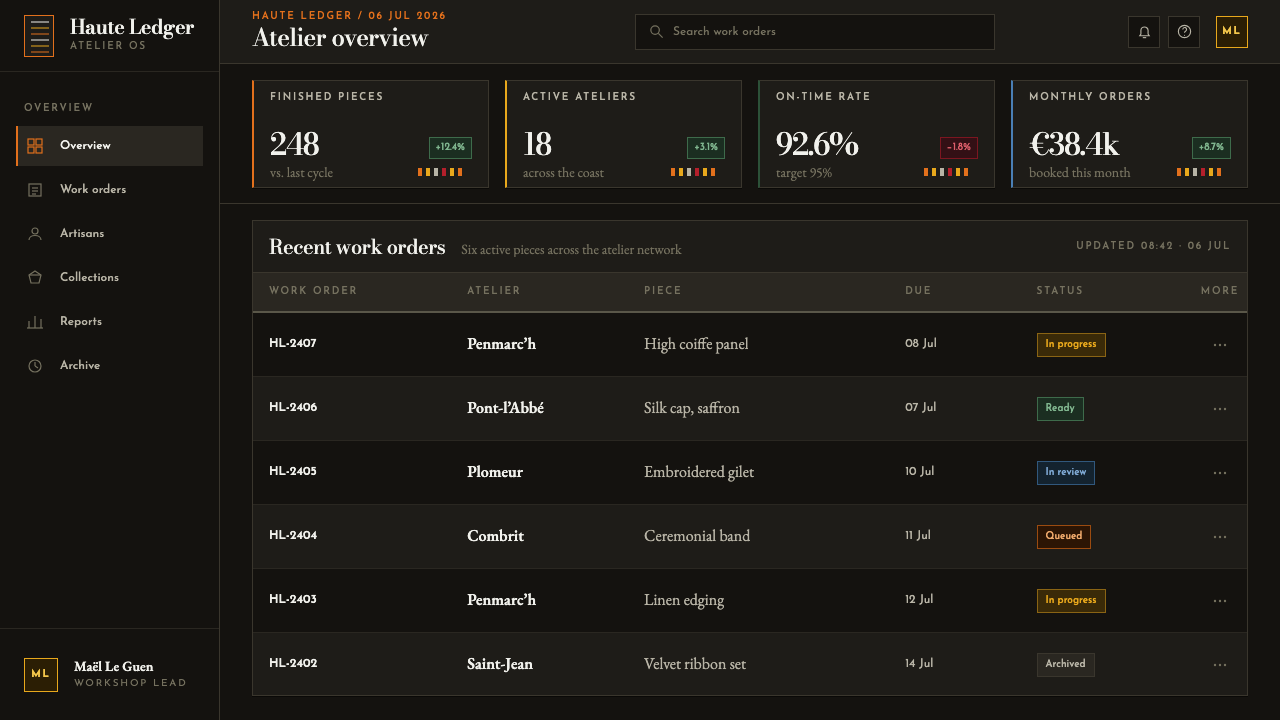Select the Pont-l'Abbé atelier cell
The height and width of the screenshot is (720, 1280).
505,408
